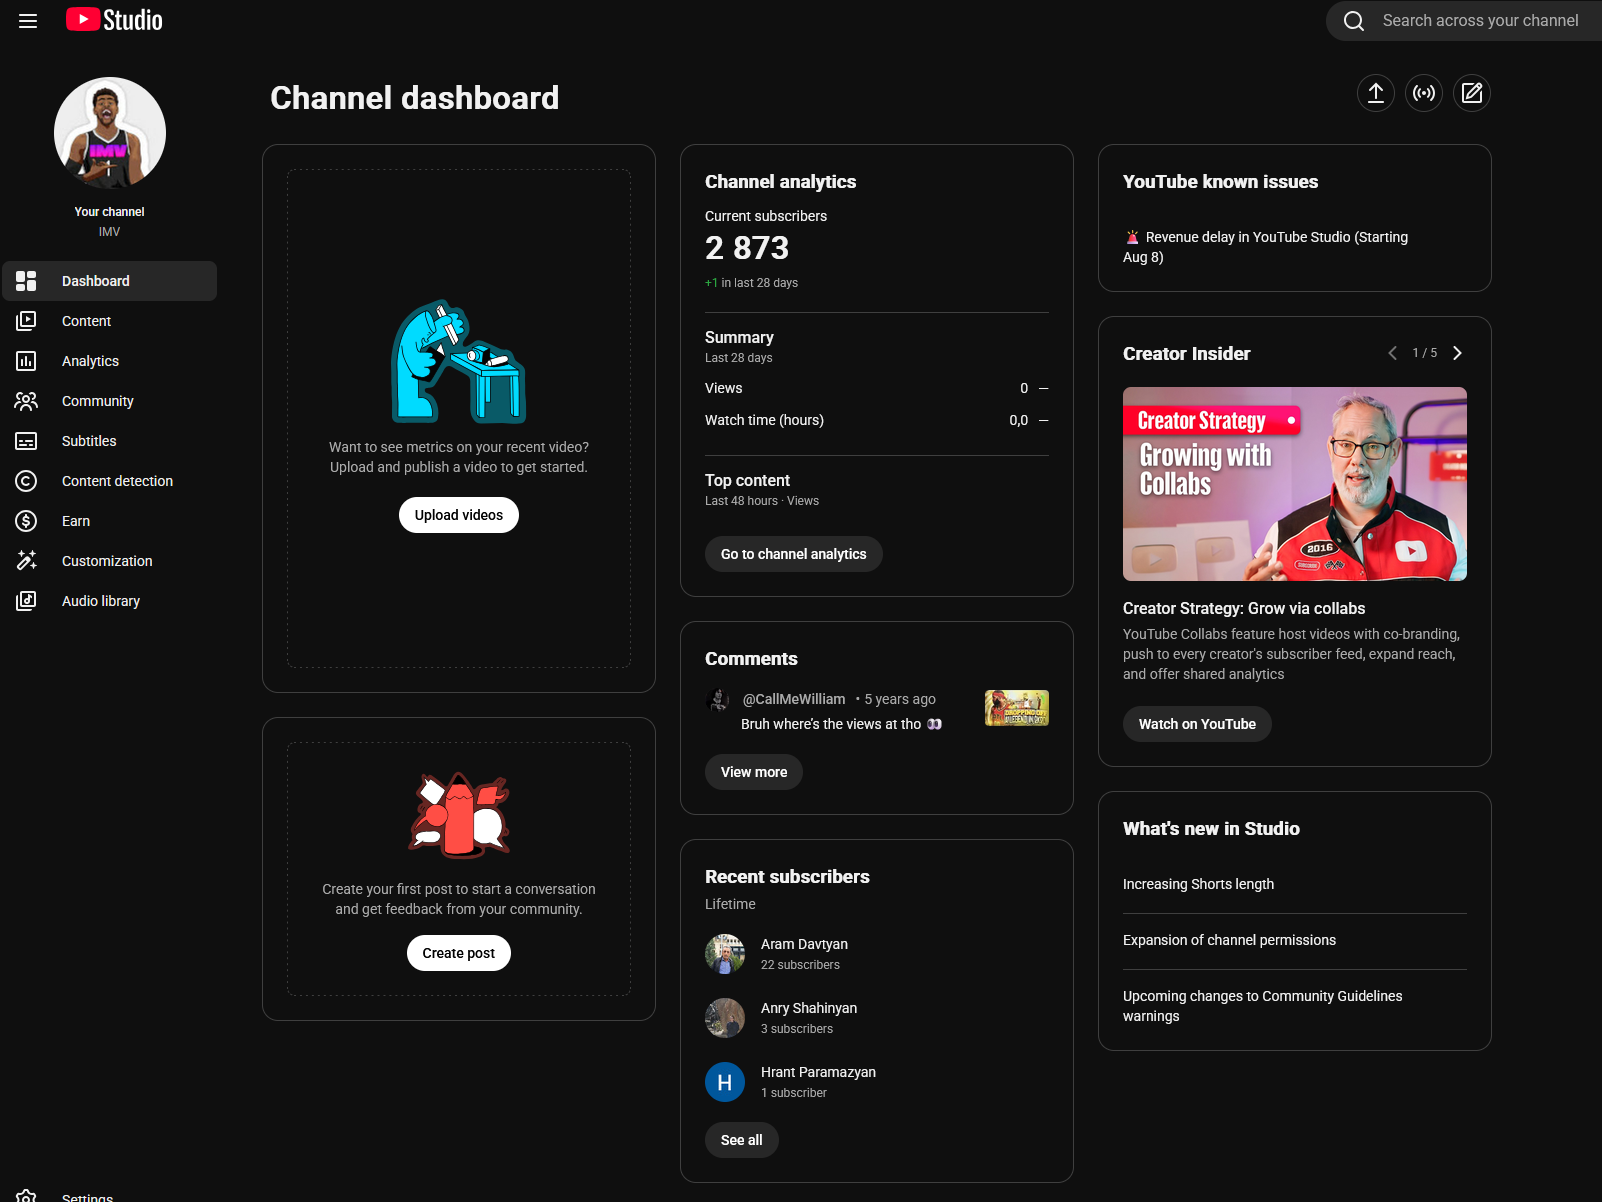Open Growing with Collabs video thumbnail

(1295, 484)
